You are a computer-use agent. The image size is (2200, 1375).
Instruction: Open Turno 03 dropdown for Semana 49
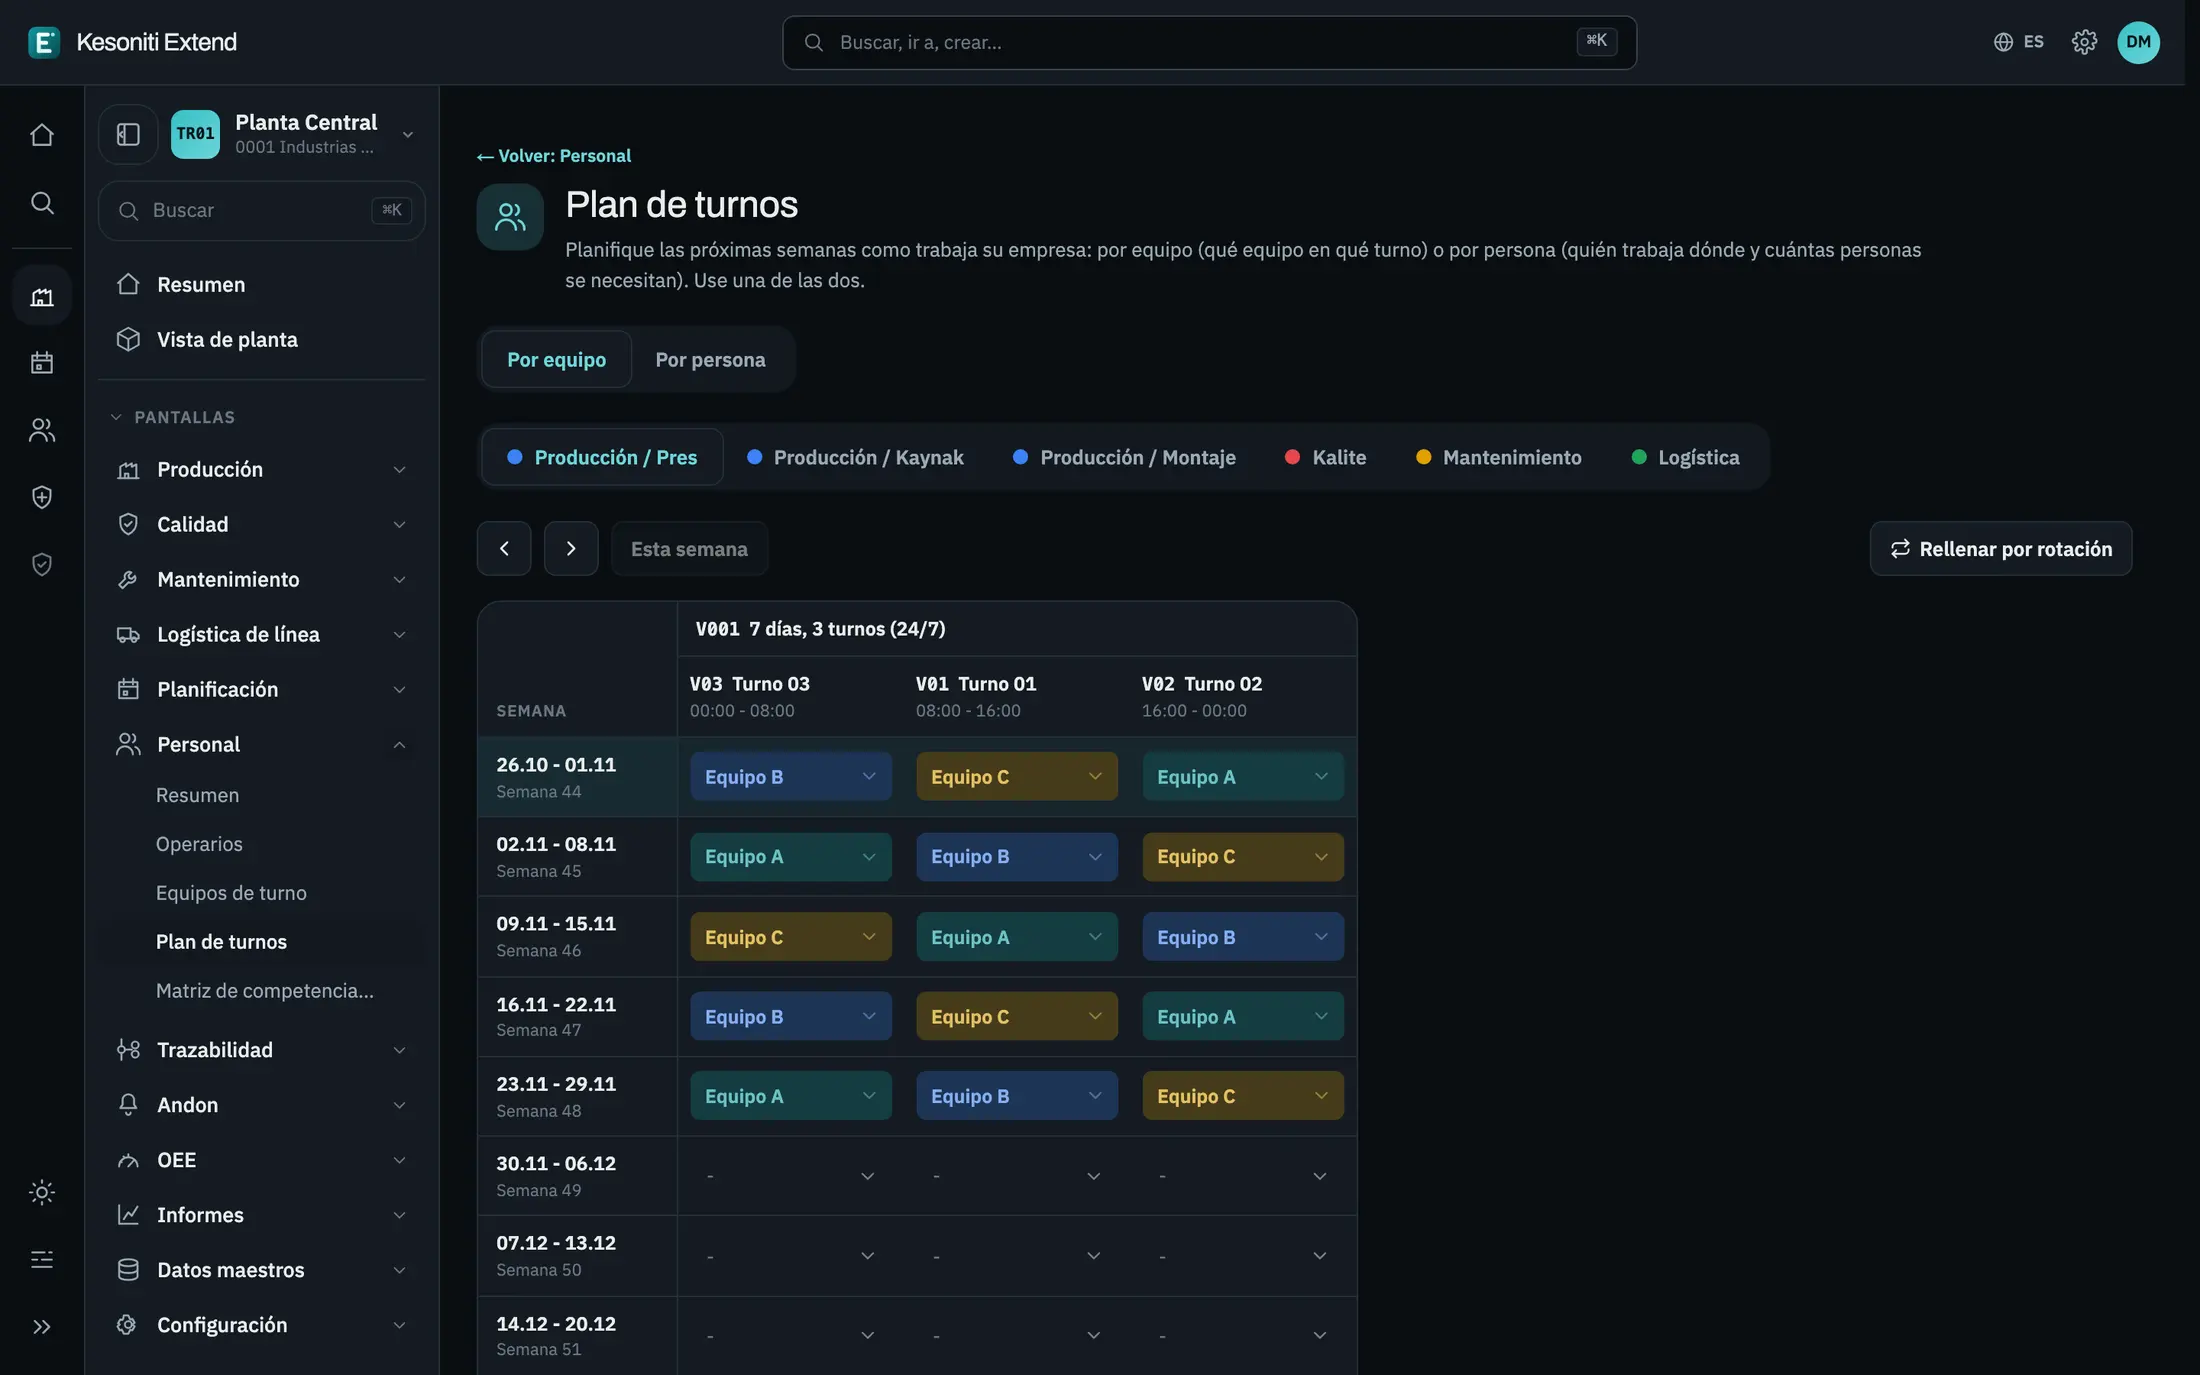click(x=790, y=1176)
